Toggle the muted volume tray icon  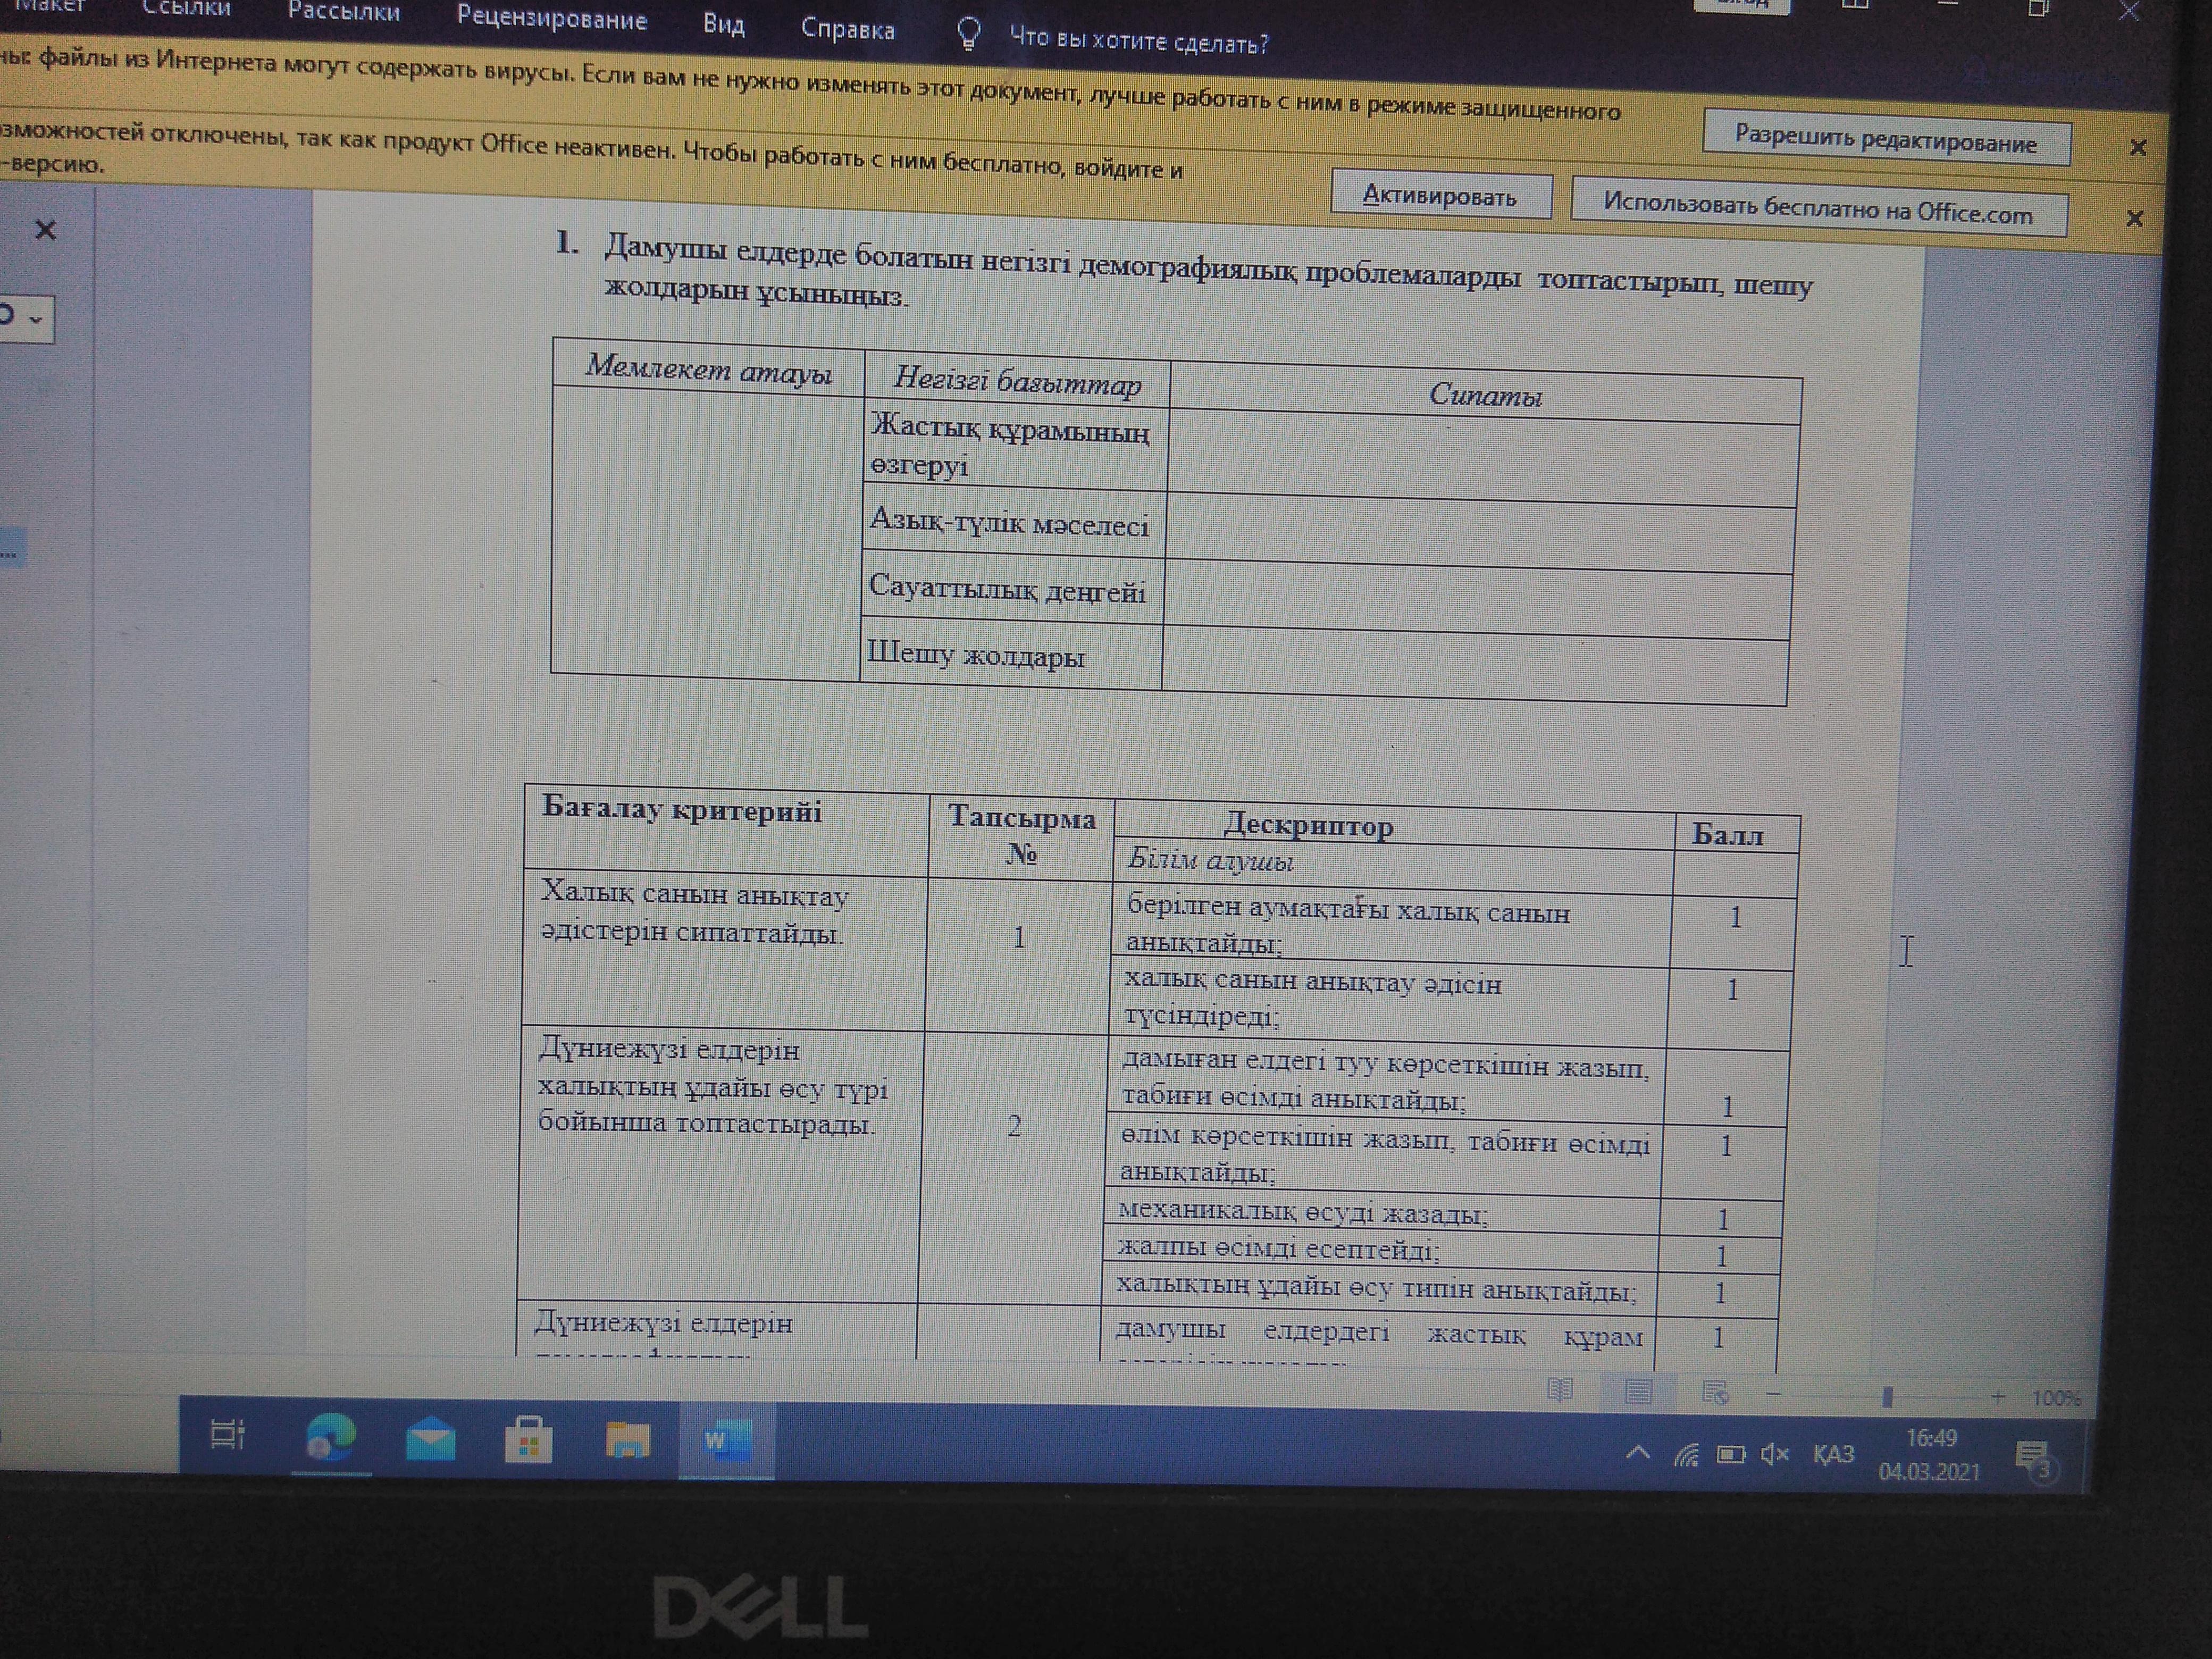[x=1774, y=1454]
